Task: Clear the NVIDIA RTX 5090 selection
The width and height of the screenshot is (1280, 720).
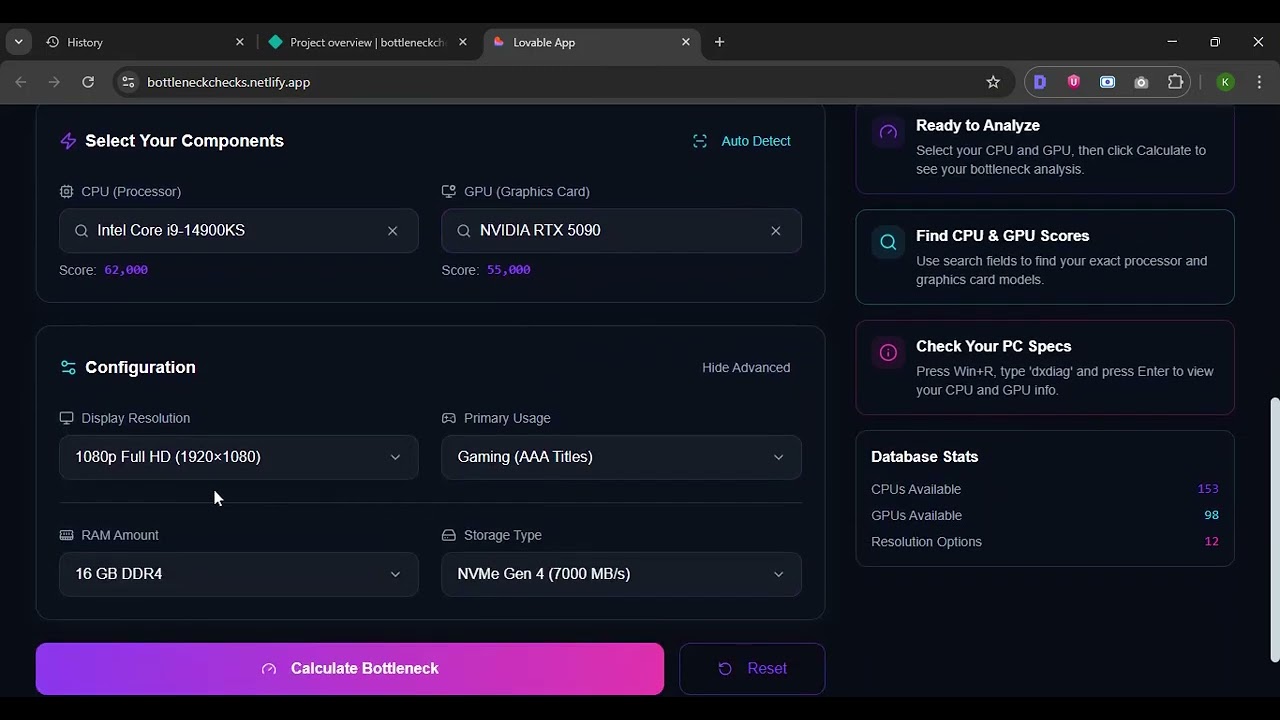Action: pos(775,231)
